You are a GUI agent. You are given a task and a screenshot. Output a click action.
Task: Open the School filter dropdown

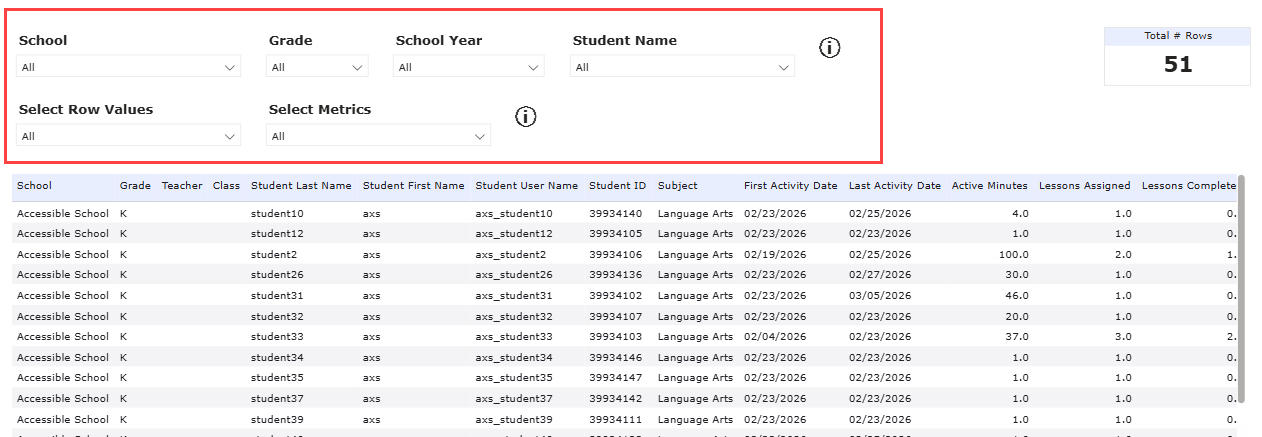[x=129, y=67]
